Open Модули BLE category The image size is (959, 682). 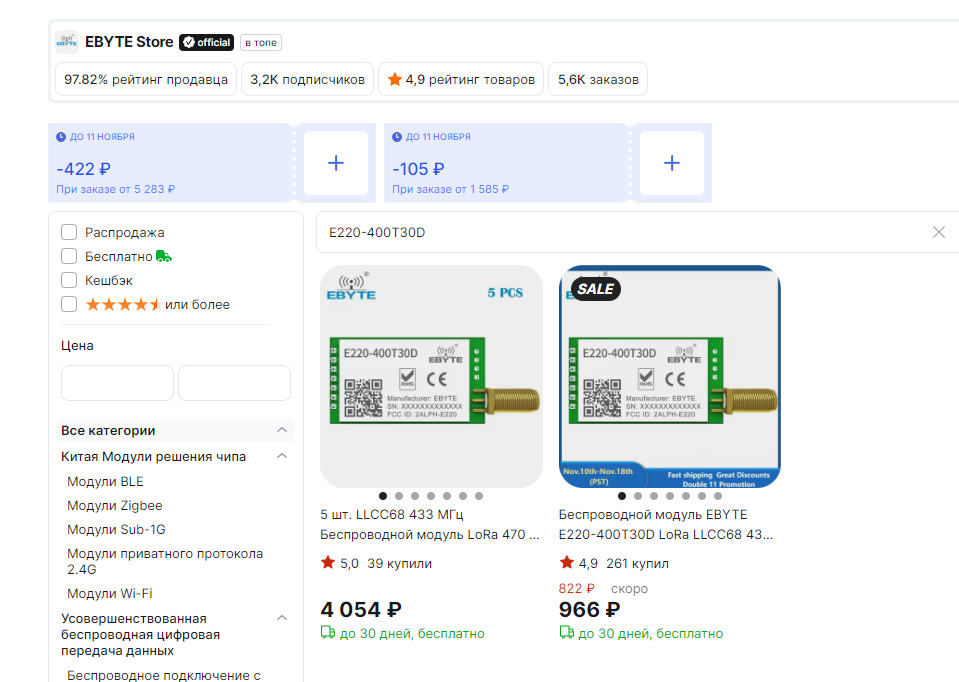coord(105,481)
